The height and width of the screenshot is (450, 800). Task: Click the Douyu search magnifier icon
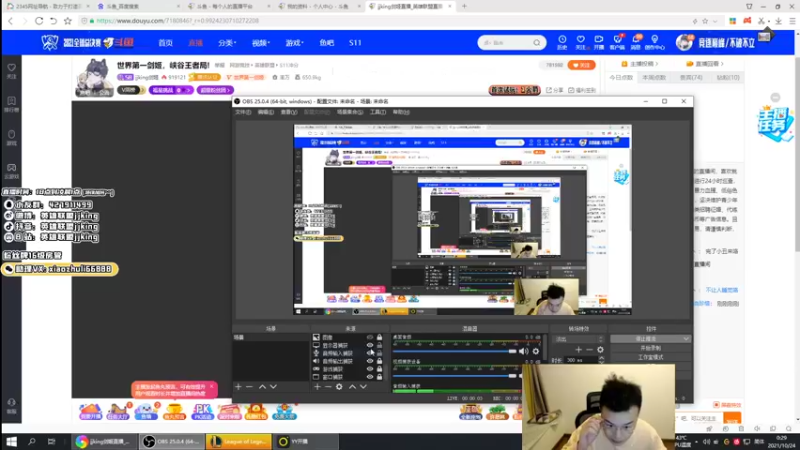click(x=537, y=43)
